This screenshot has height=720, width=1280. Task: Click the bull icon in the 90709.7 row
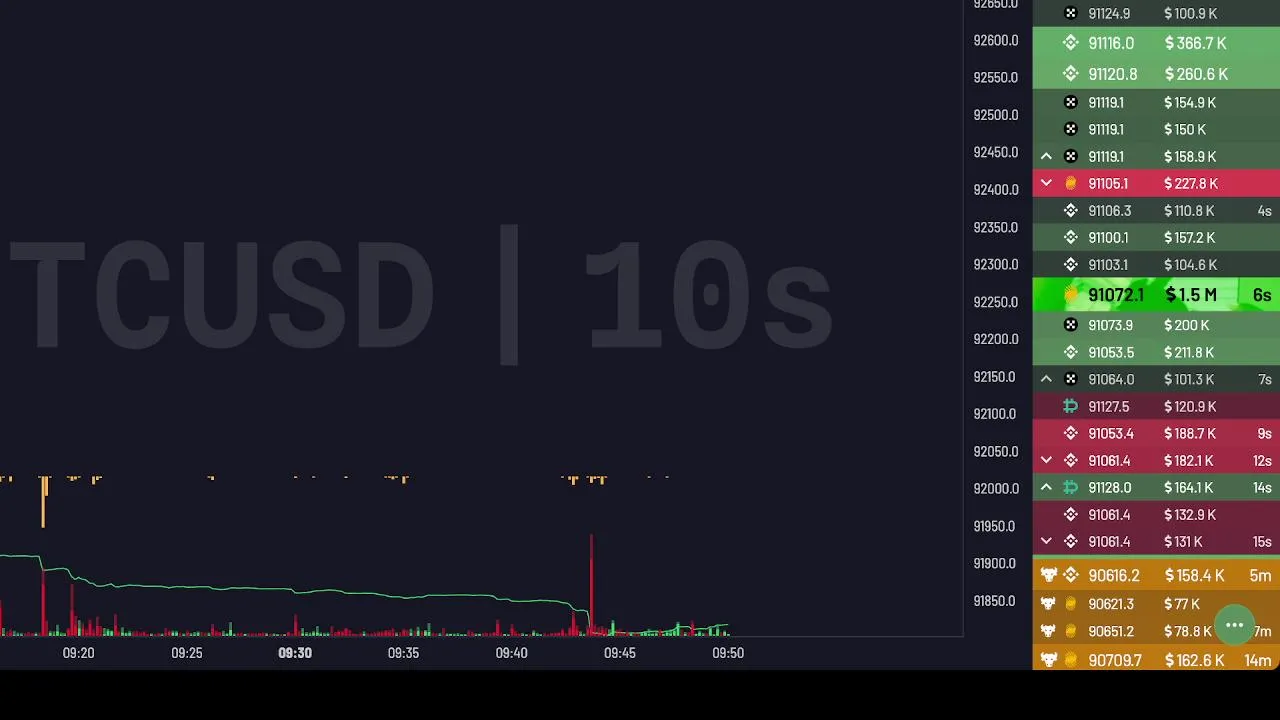1048,660
